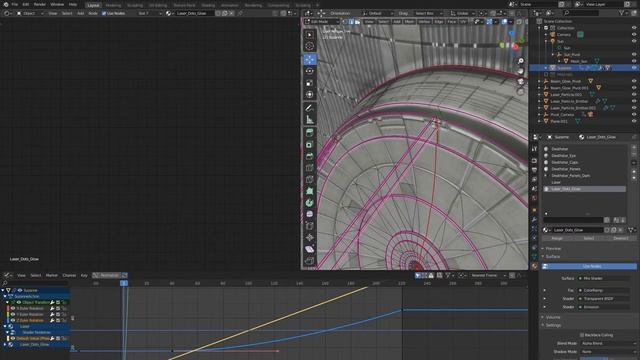
Task: Select the Shrink/Fatten tool
Action: 309,238
